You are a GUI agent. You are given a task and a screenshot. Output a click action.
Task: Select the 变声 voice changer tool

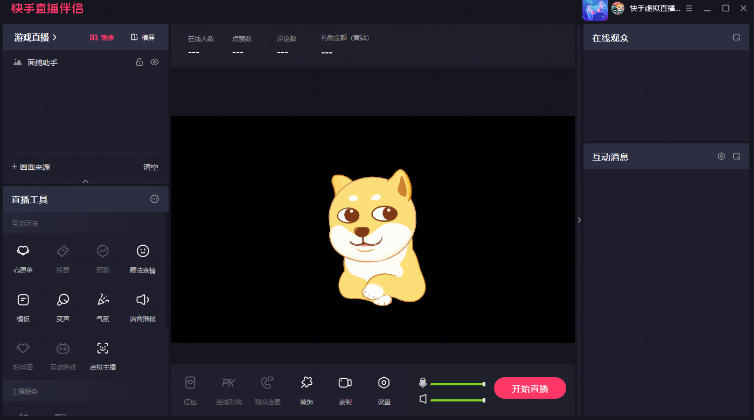click(63, 303)
